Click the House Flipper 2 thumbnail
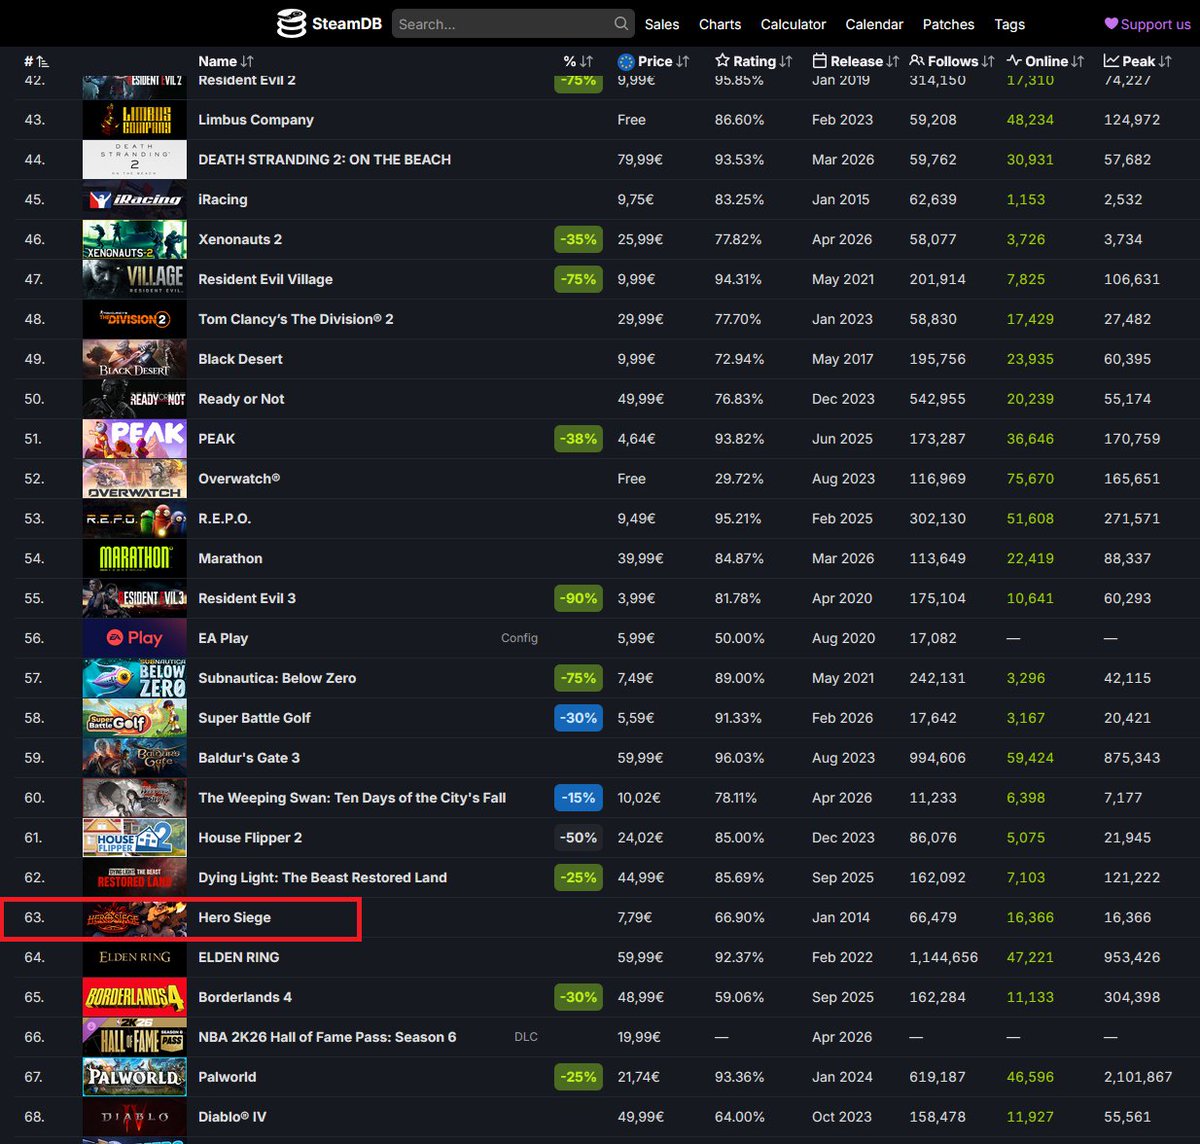 134,838
